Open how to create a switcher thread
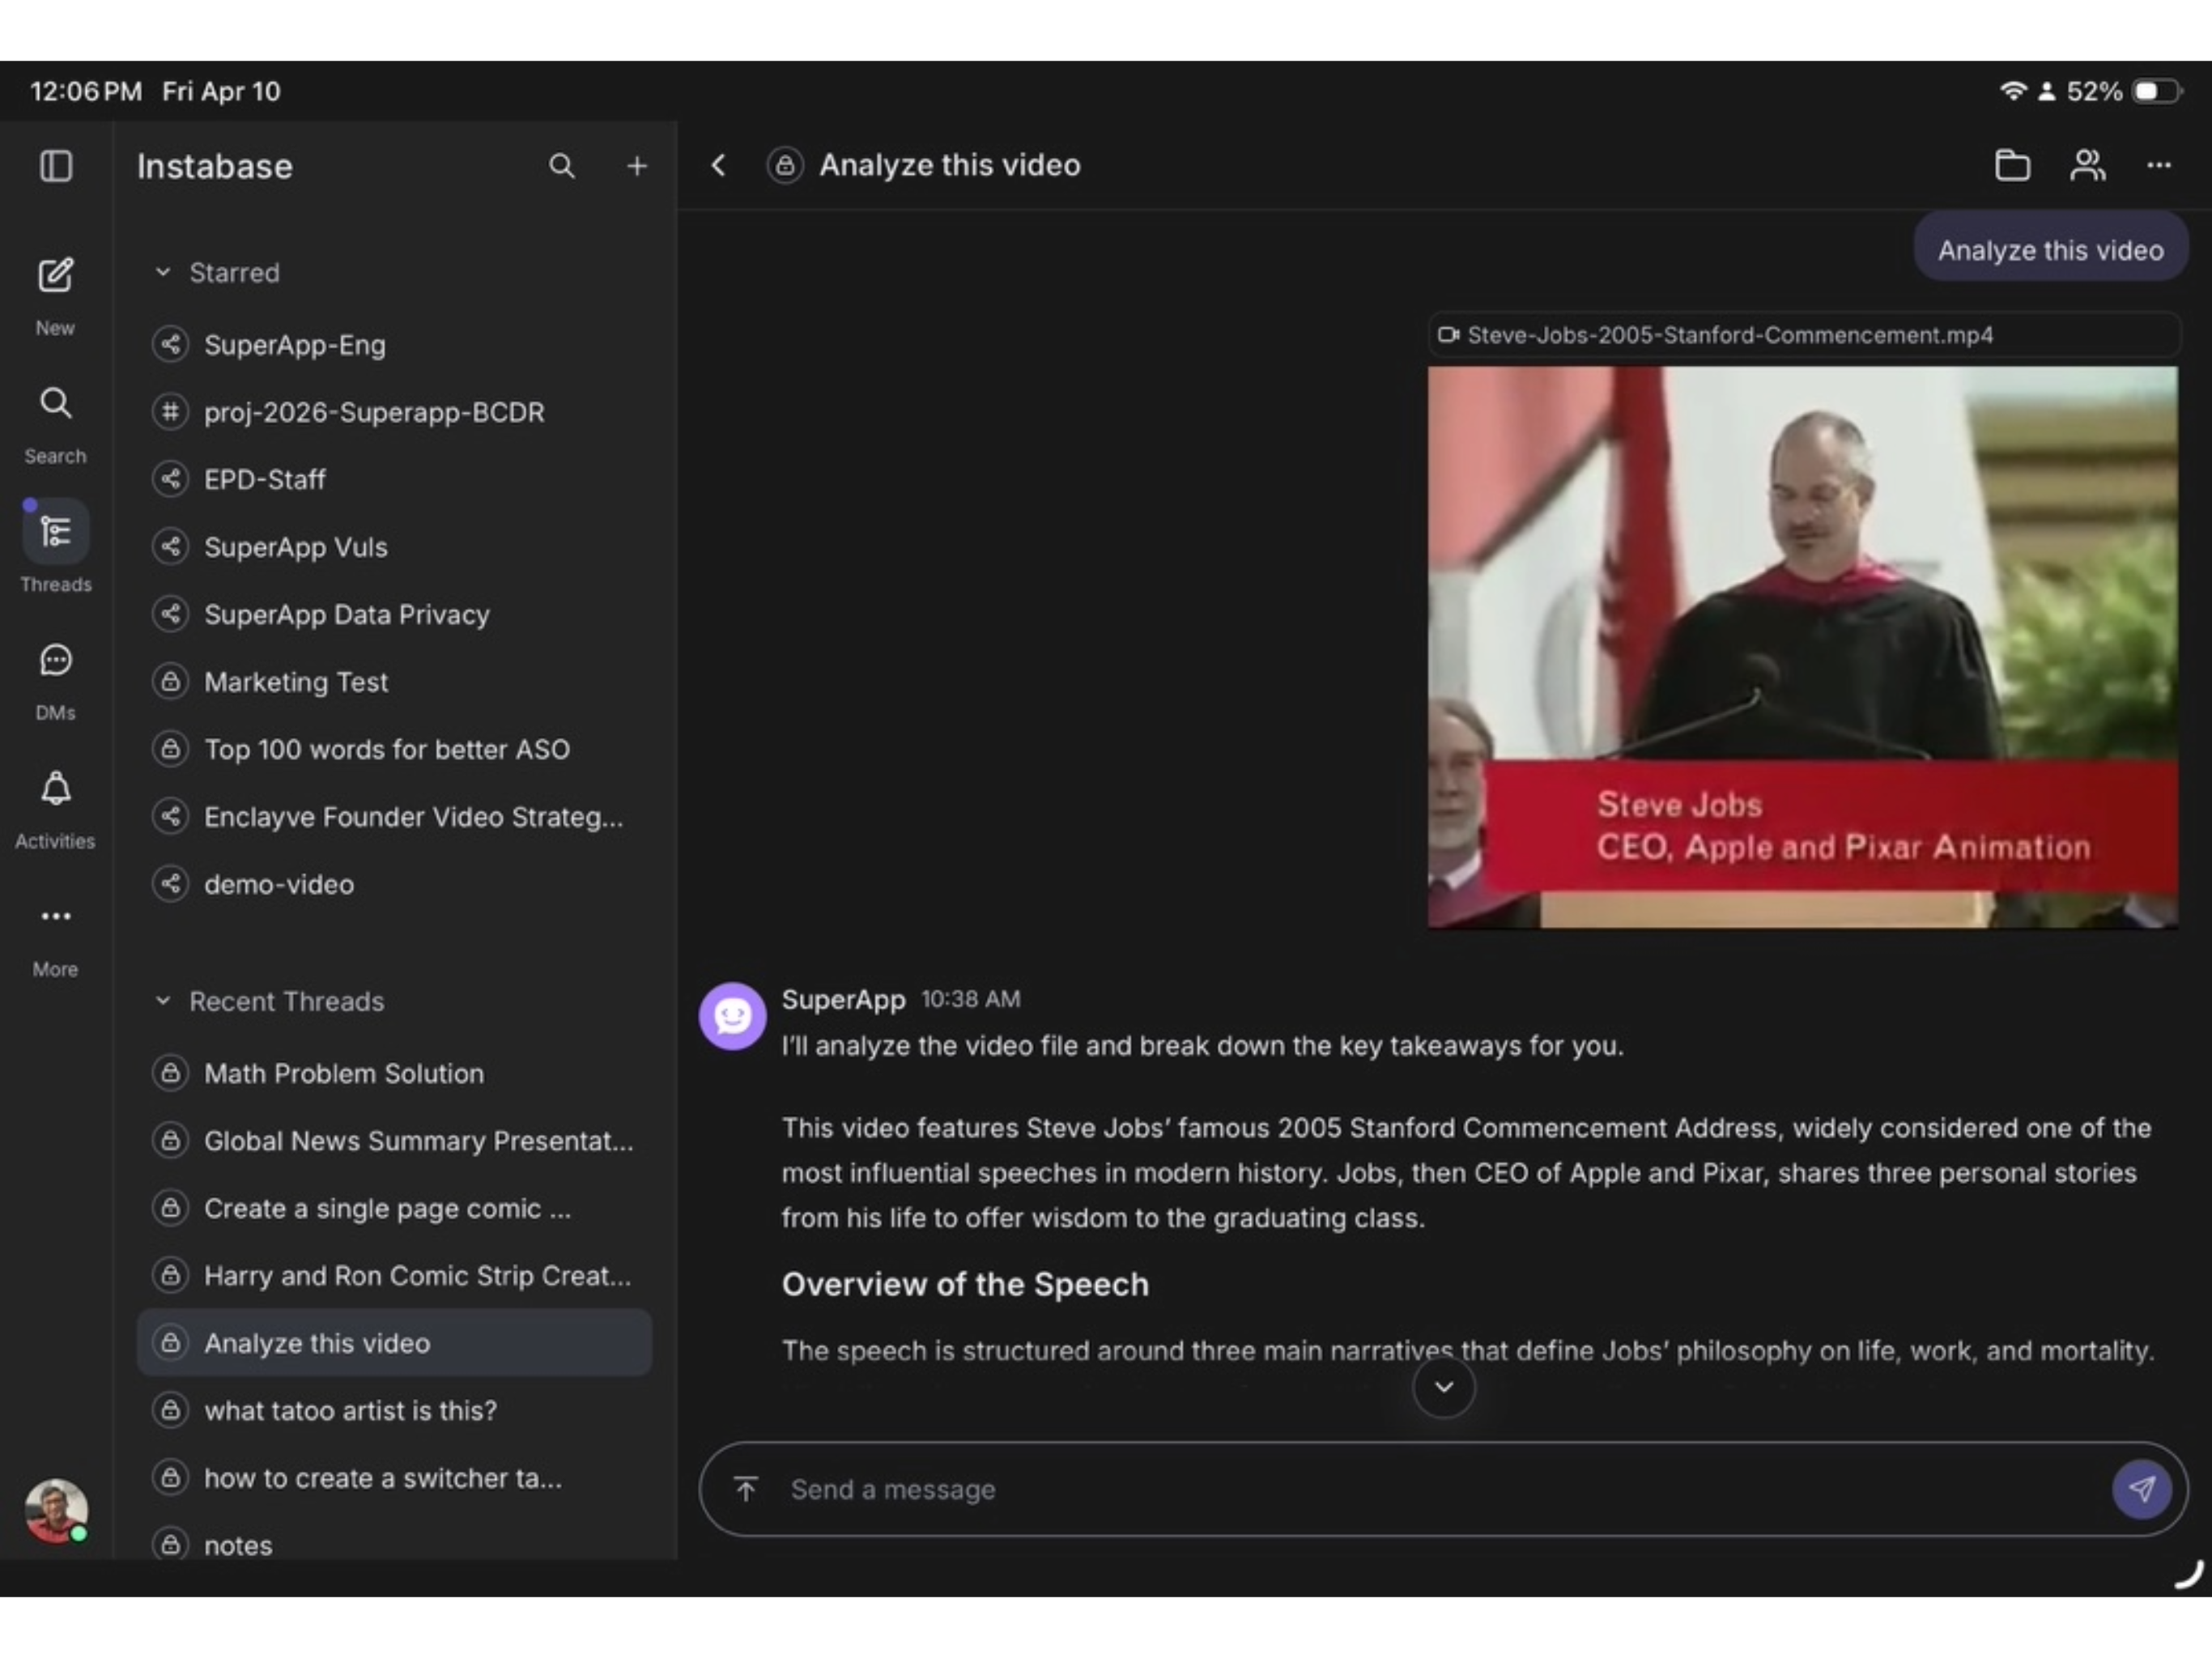The width and height of the screenshot is (2212, 1658). click(x=394, y=1478)
